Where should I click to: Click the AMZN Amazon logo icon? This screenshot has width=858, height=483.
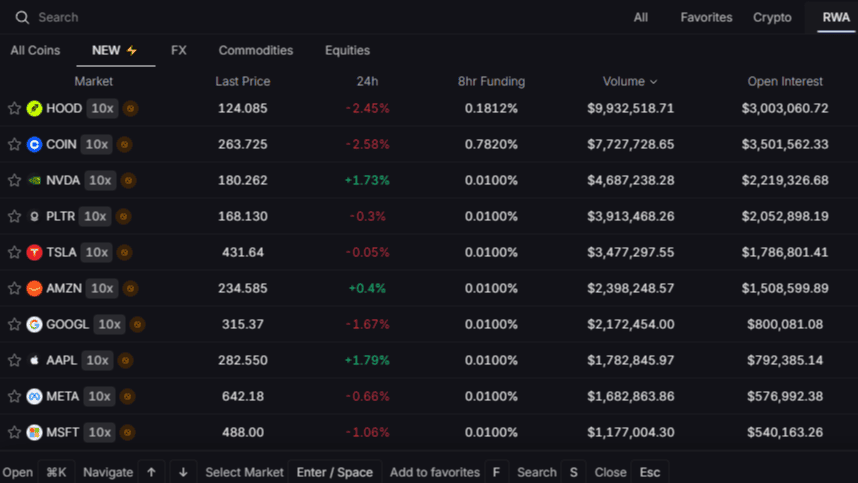click(x=34, y=288)
